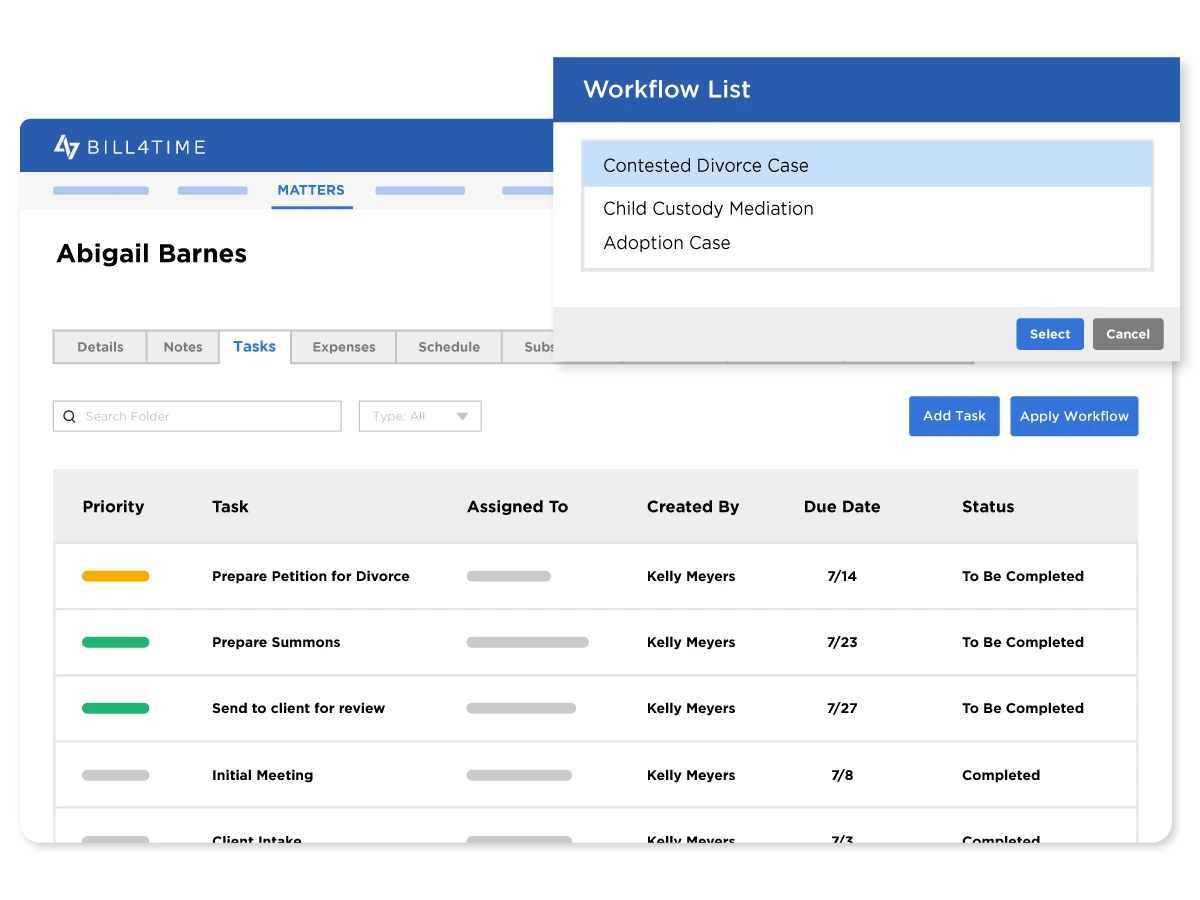Choose Contested Divorce Case workflow
The width and height of the screenshot is (1200, 900).
point(706,166)
